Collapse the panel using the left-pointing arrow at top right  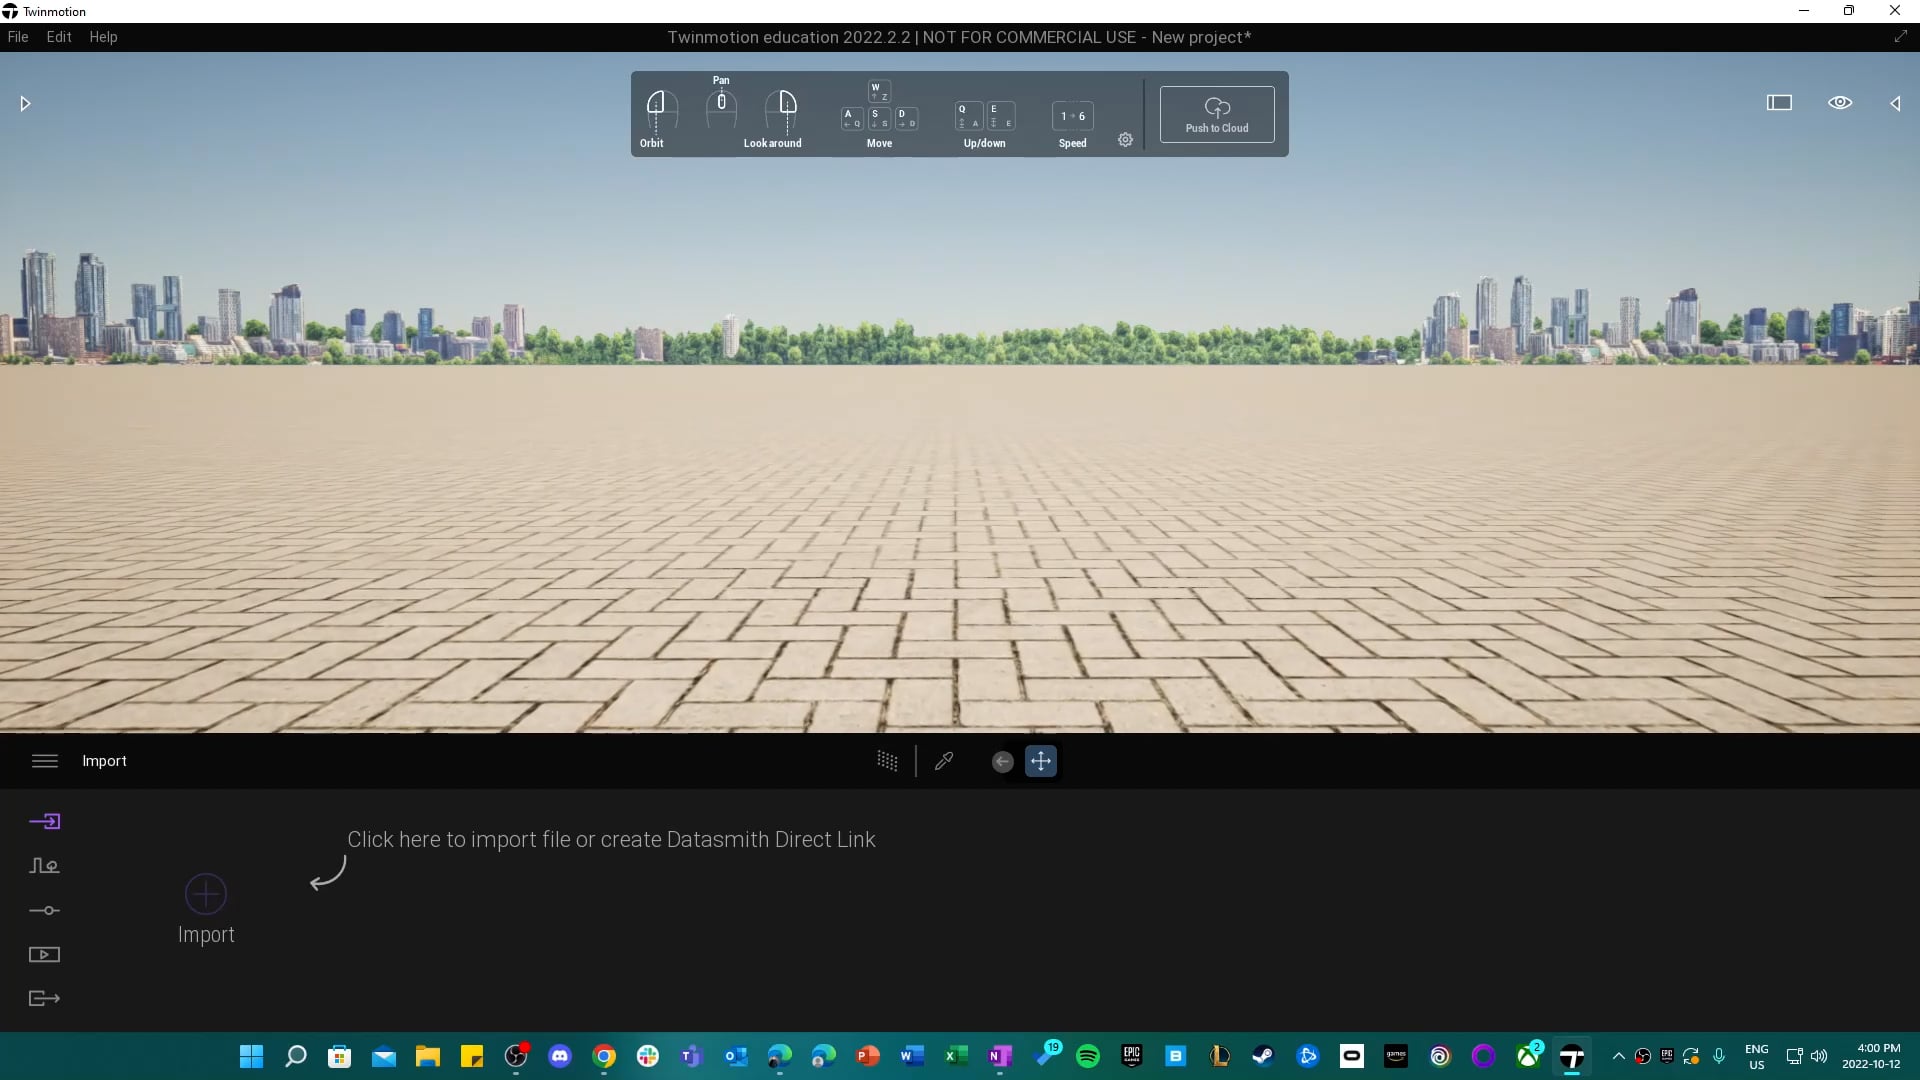(1896, 103)
